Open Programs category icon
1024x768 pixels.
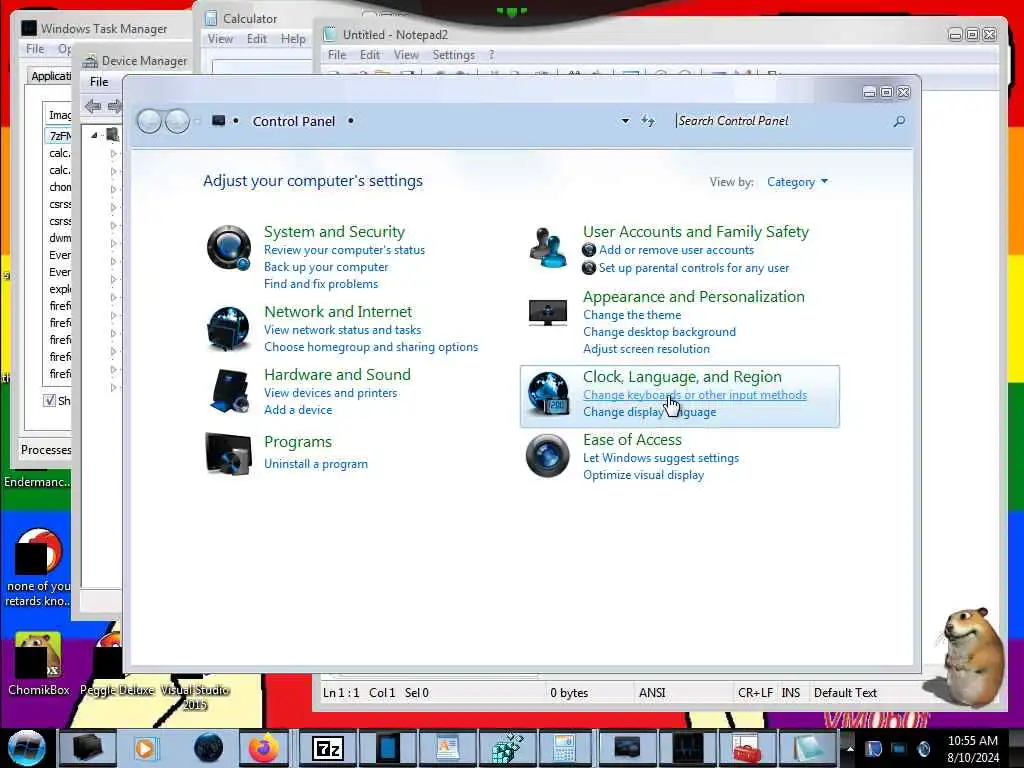[228, 454]
